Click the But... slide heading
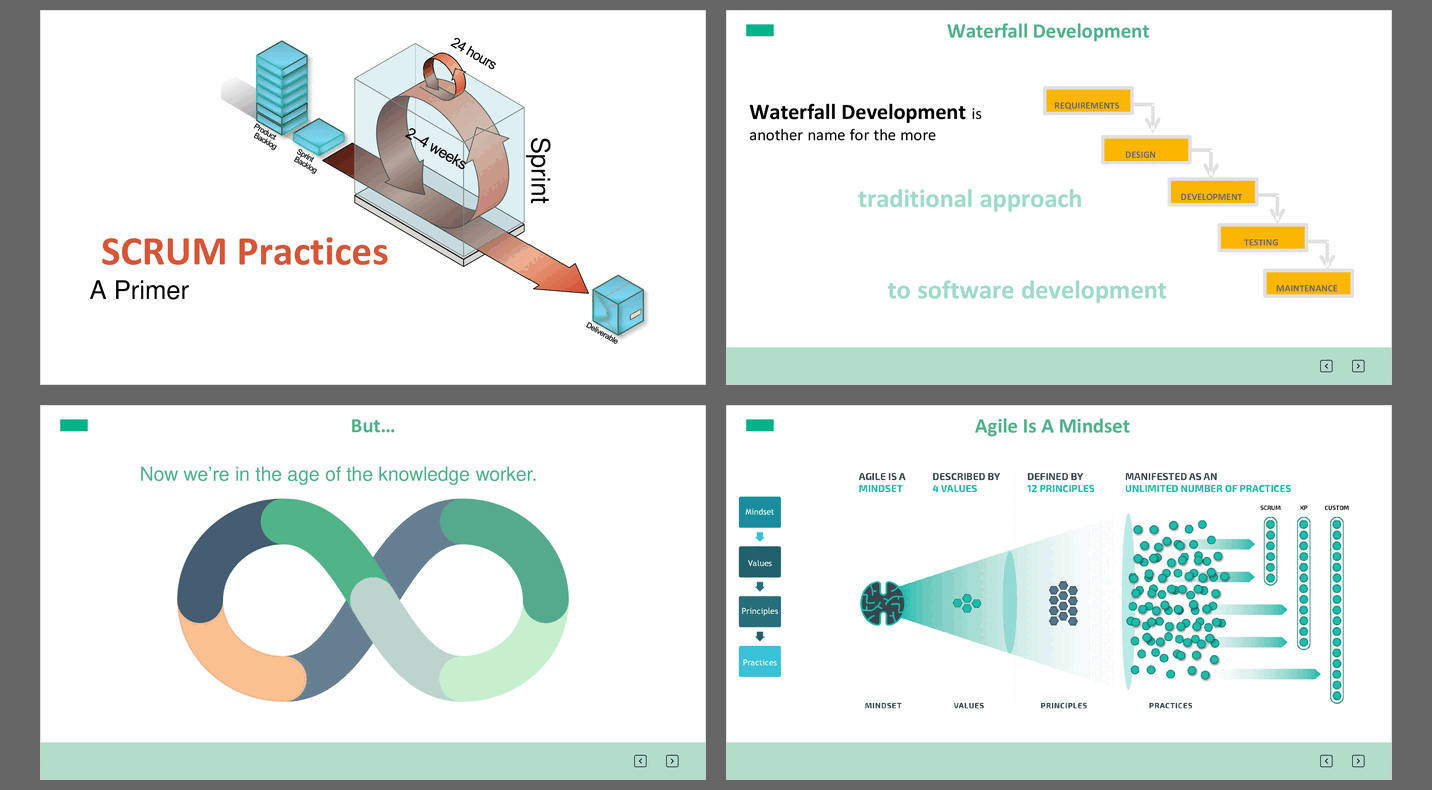Image resolution: width=1432 pixels, height=790 pixels. 373,426
